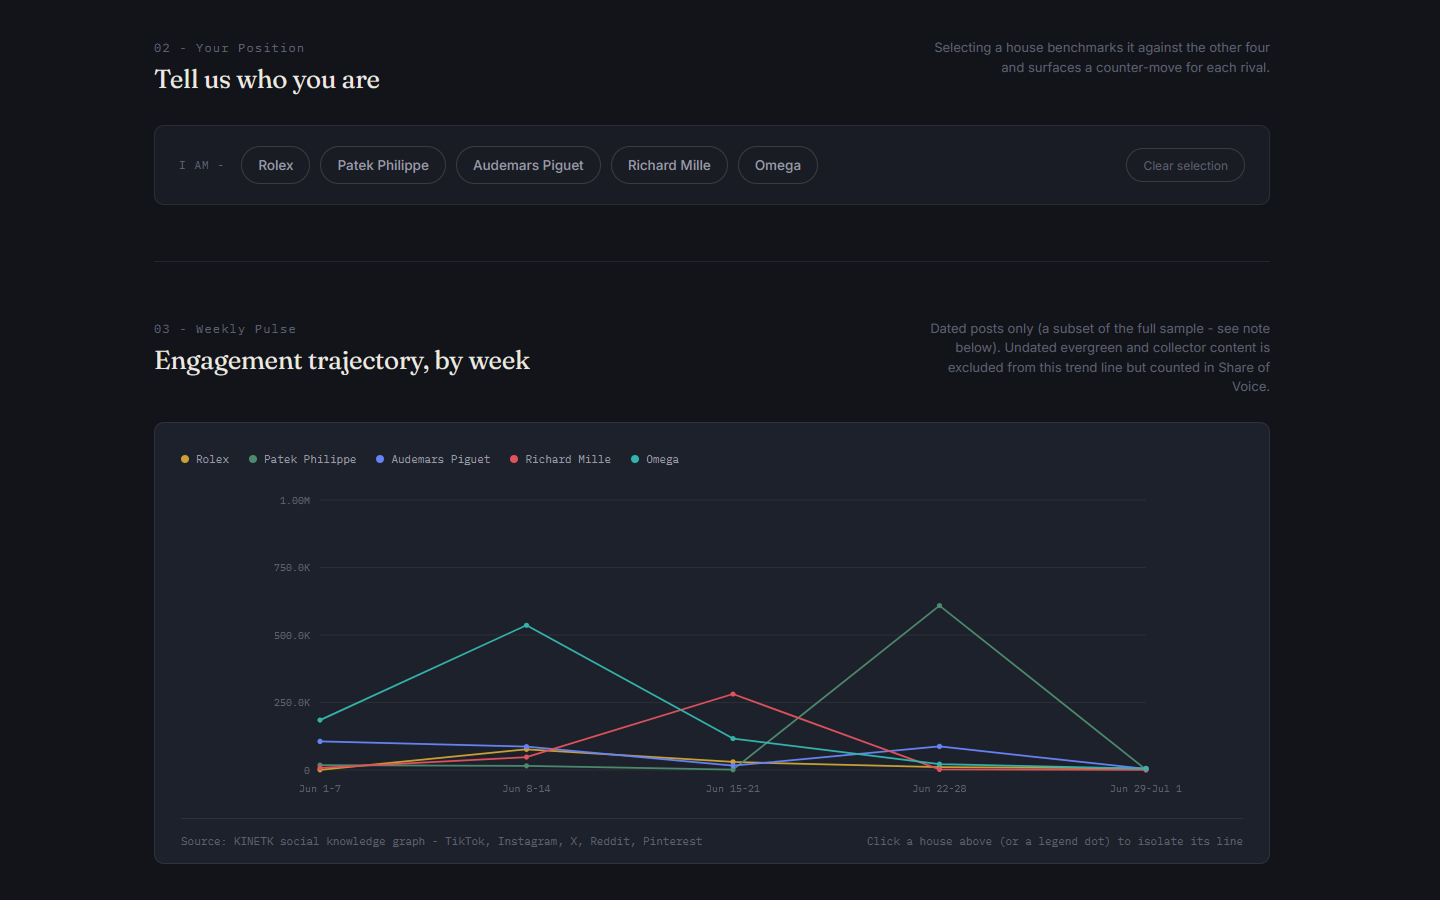The image size is (1440, 900).
Task: Isolate the Rolex legend label
Action: tap(212, 459)
